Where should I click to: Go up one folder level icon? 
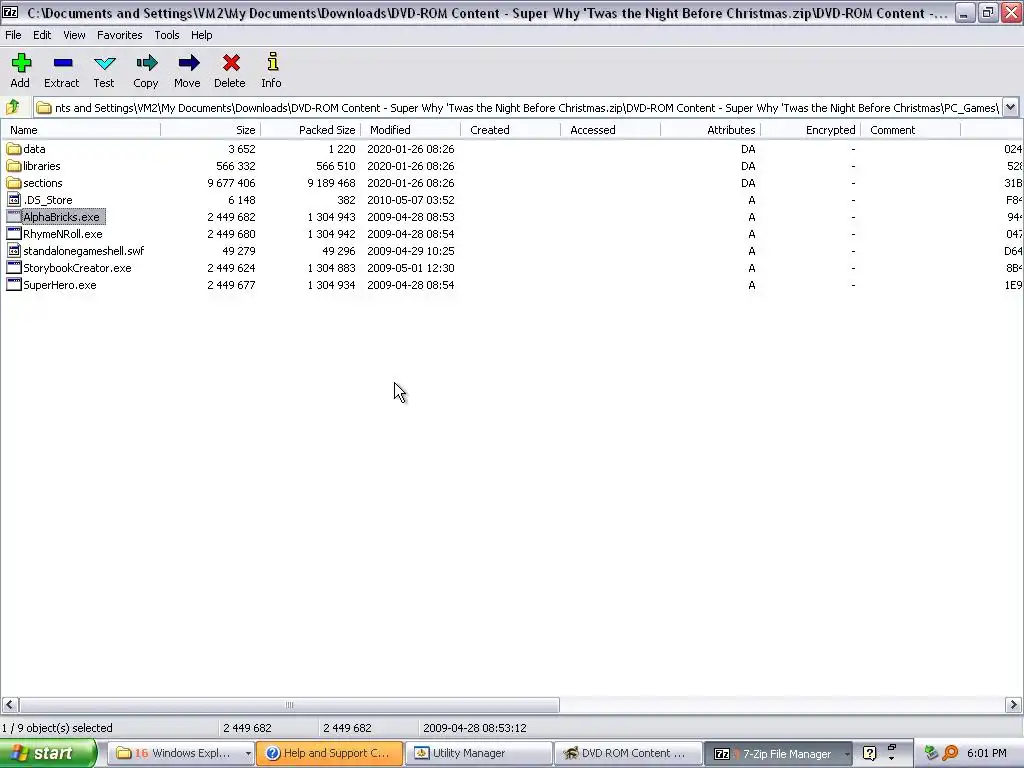click(12, 107)
